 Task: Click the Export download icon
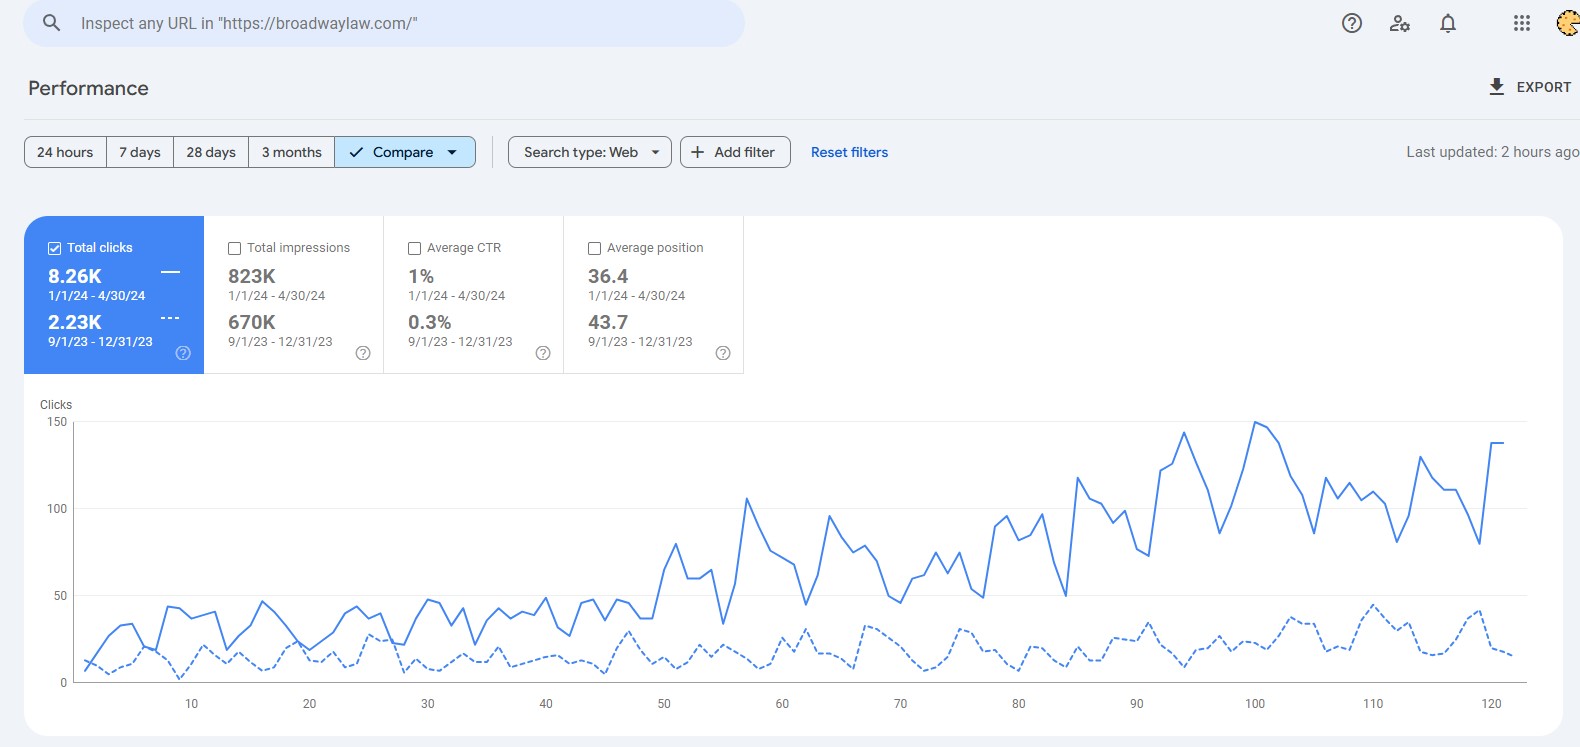(1496, 87)
